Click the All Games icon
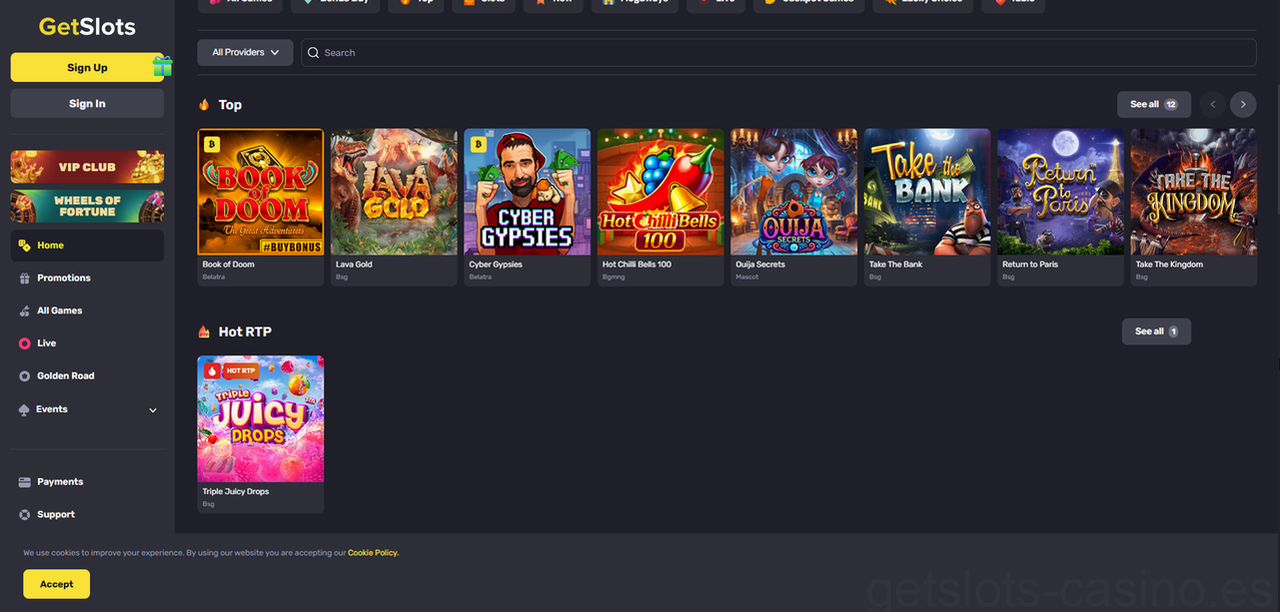The width and height of the screenshot is (1280, 612). point(25,311)
